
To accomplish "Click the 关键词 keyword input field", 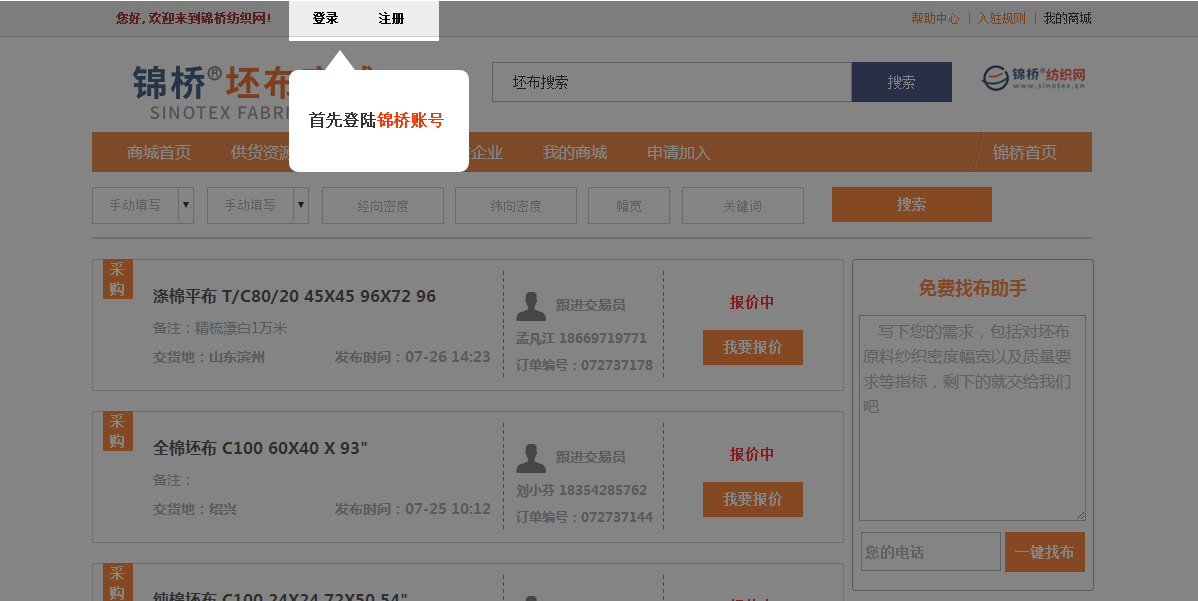I will coord(742,206).
